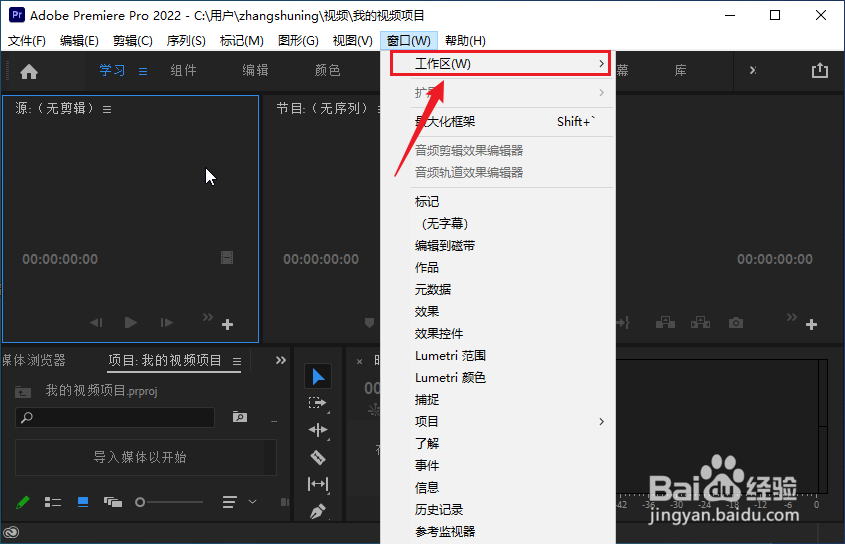Switch to 颜色 workspace
Image resolution: width=845 pixels, height=544 pixels.
[x=328, y=70]
